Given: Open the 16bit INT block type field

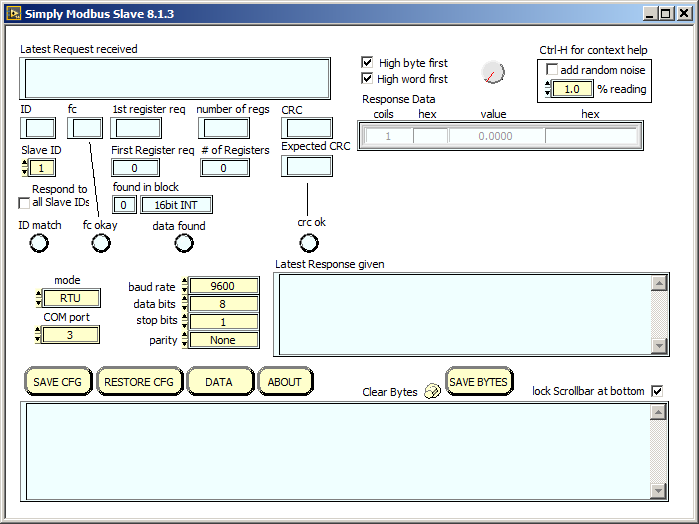Looking at the screenshot, I should point(177,205).
